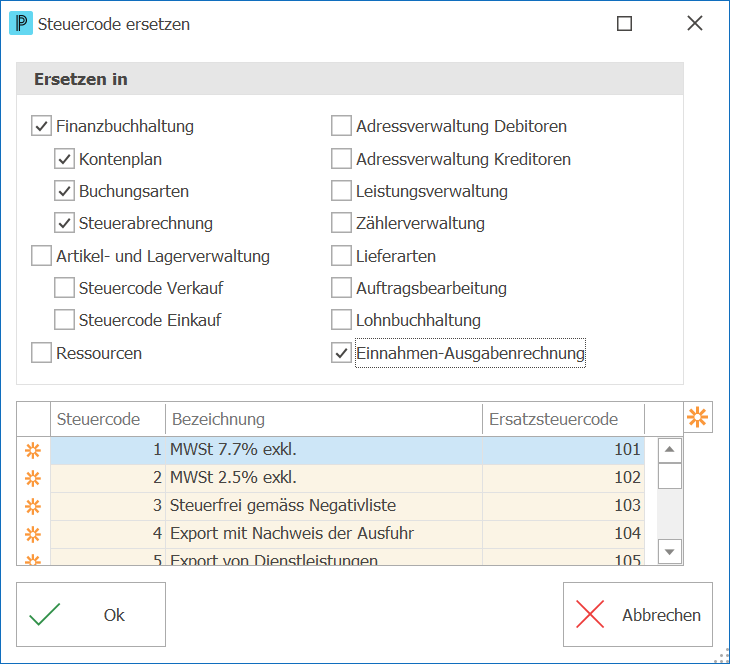Click Steuercode cell with value 2
730x664 pixels.
point(108,478)
